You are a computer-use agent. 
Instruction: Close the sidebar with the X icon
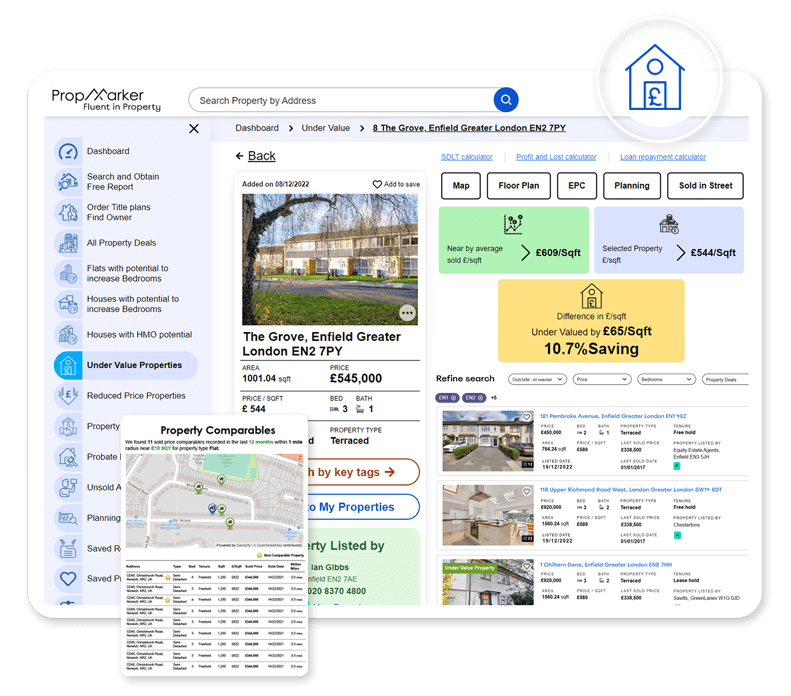[194, 129]
